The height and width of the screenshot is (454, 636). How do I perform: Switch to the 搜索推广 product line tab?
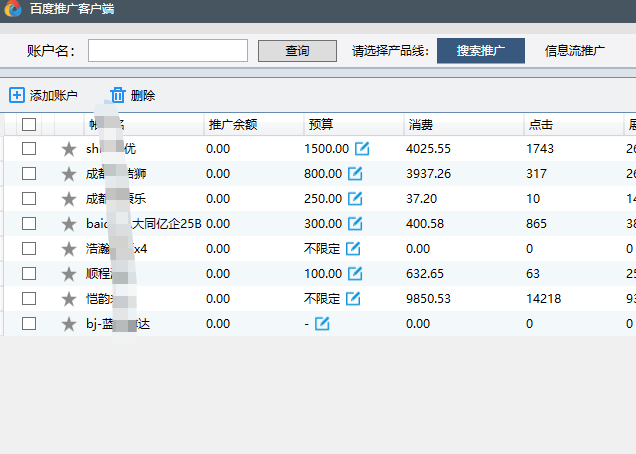[x=481, y=51]
